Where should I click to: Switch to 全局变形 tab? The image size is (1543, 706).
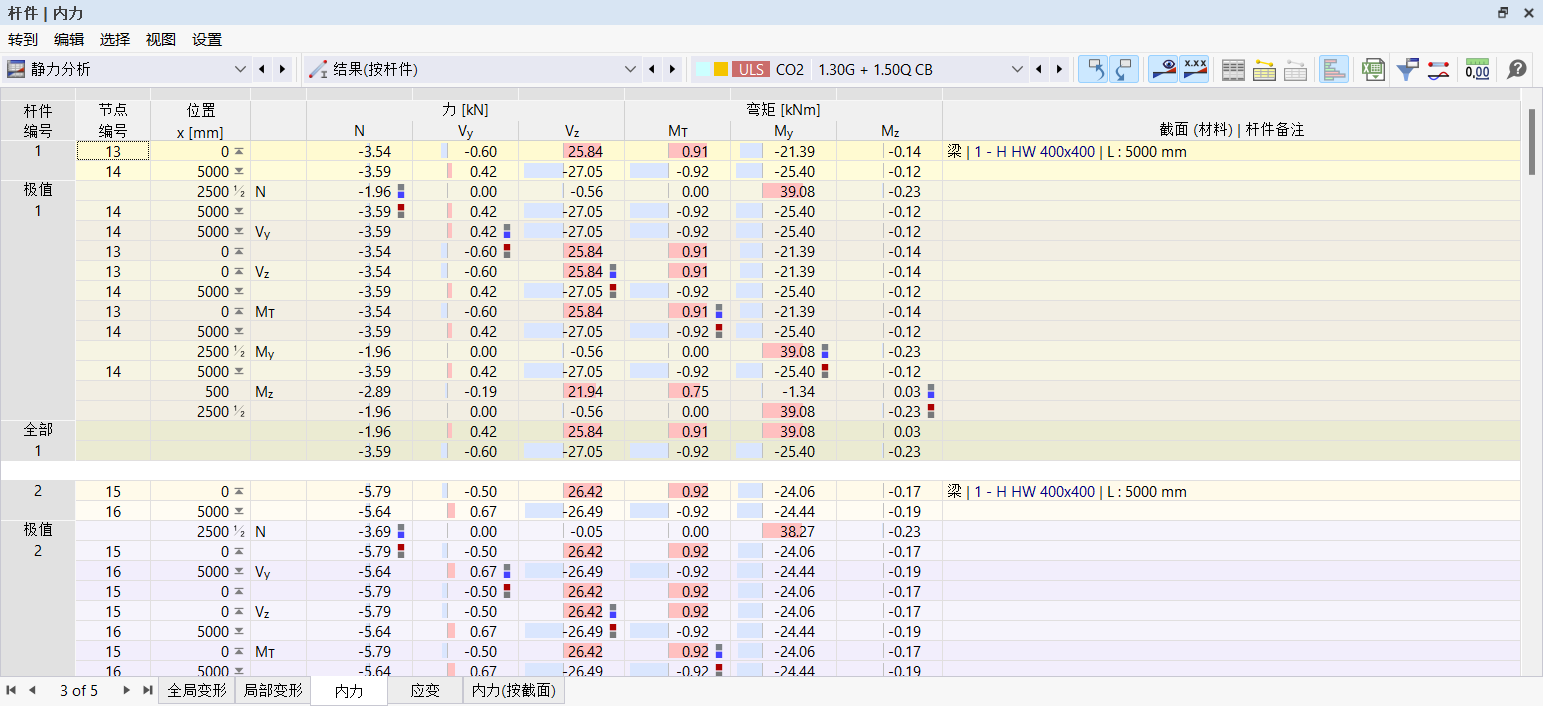196,691
